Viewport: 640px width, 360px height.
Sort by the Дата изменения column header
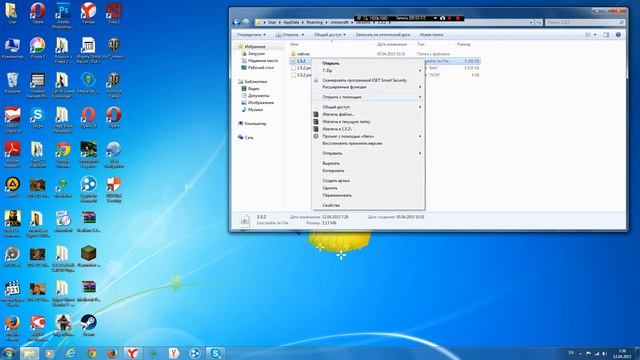point(391,44)
